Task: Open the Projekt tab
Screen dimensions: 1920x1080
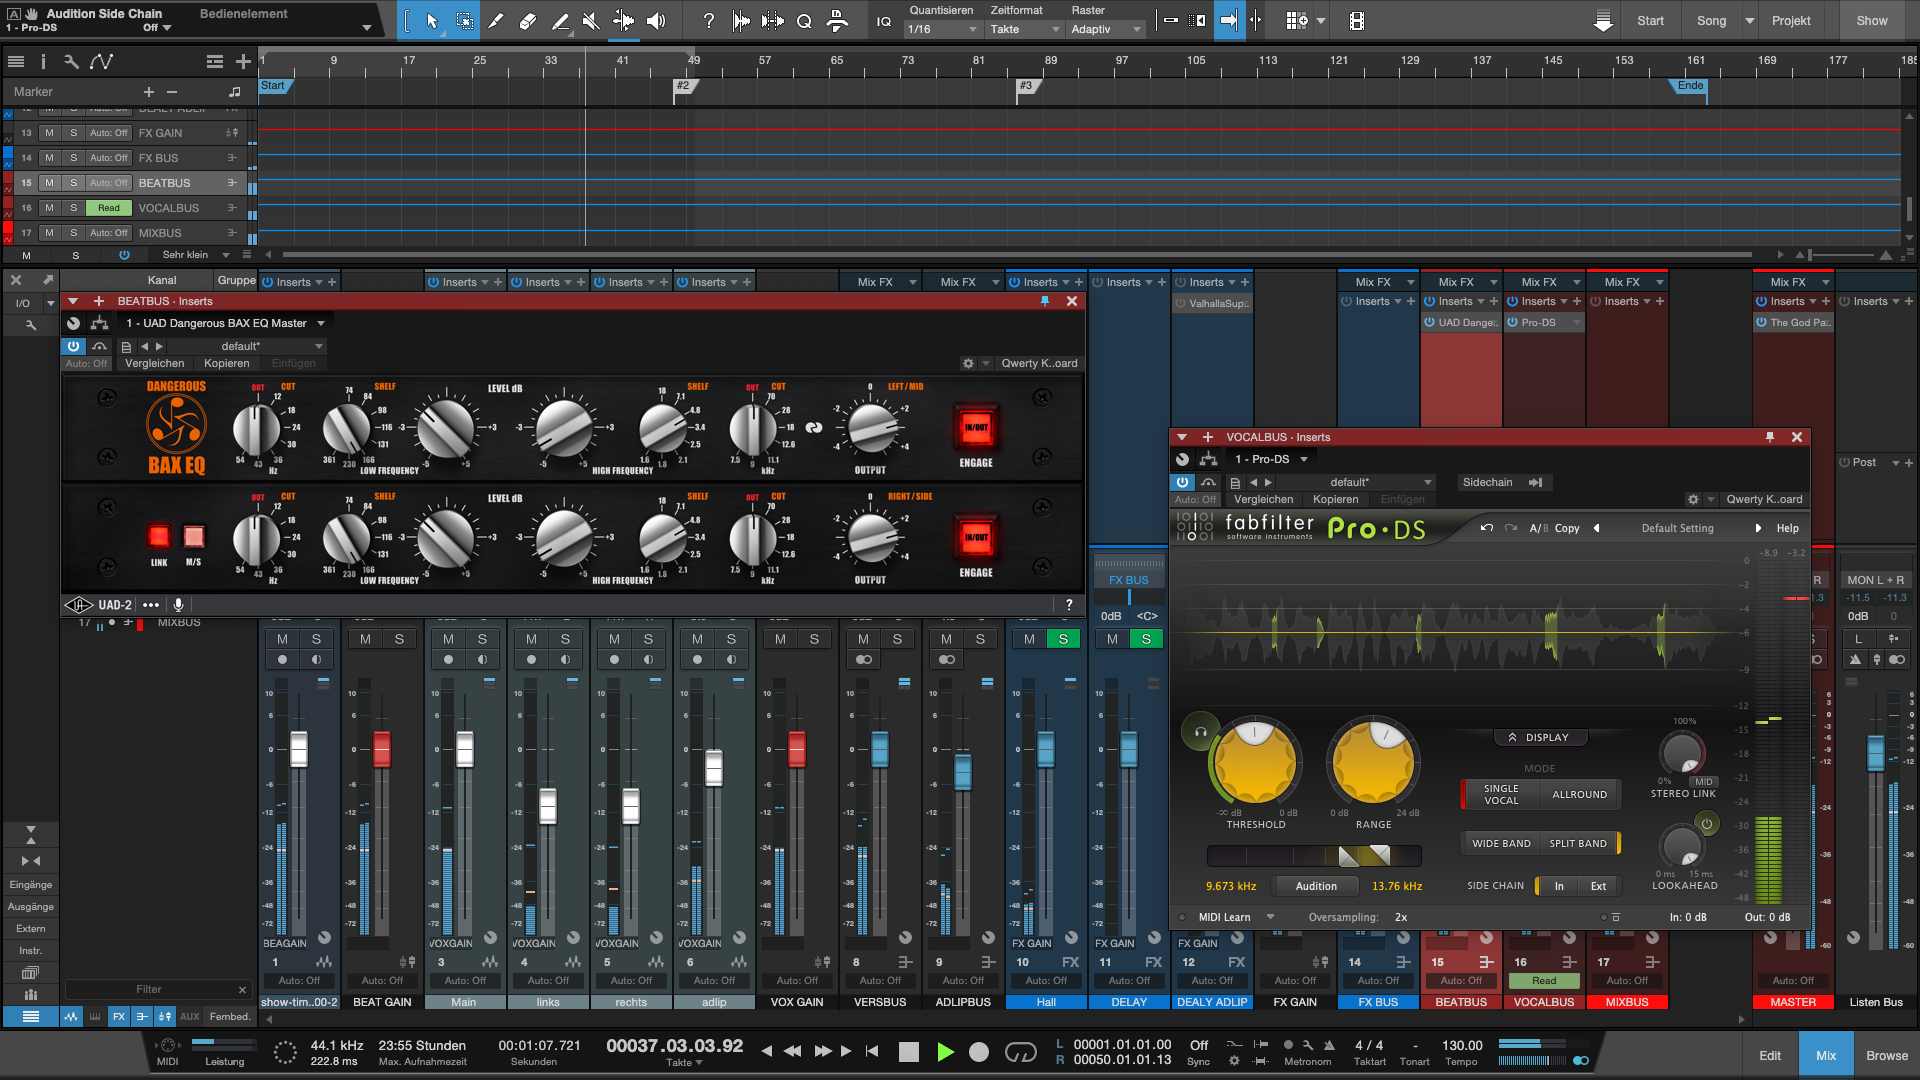Action: [1791, 21]
